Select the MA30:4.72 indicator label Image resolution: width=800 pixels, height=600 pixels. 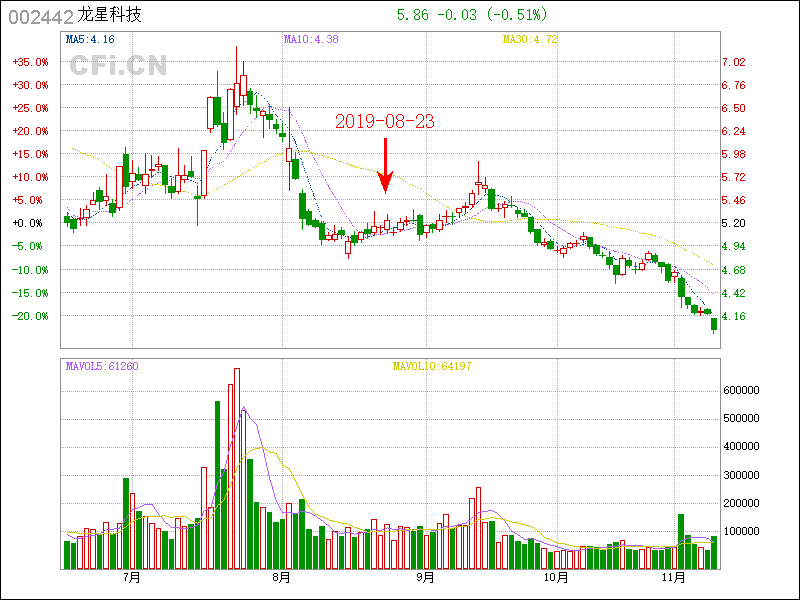tap(529, 40)
